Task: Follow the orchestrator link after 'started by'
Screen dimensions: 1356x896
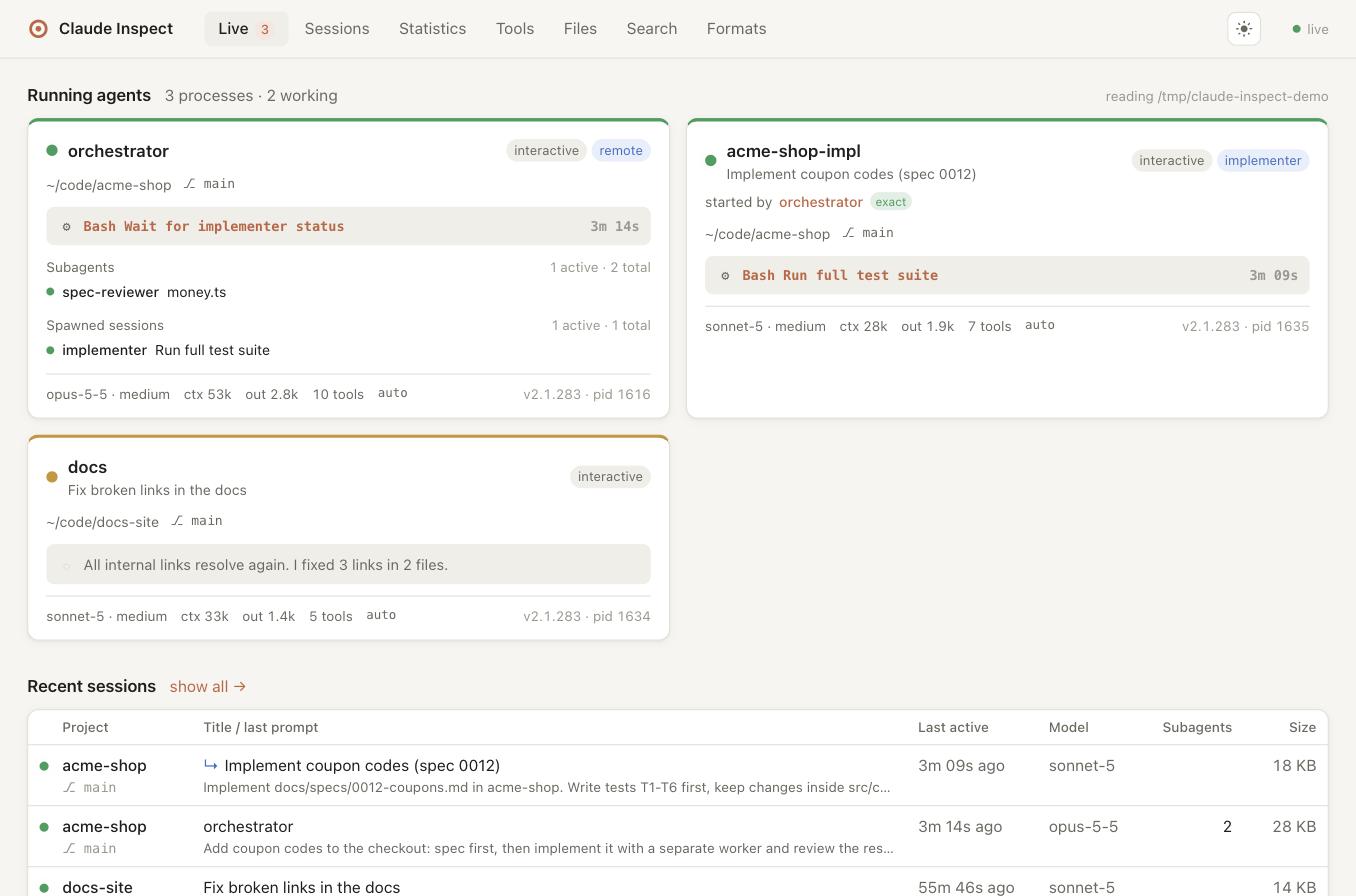Action: [x=821, y=202]
